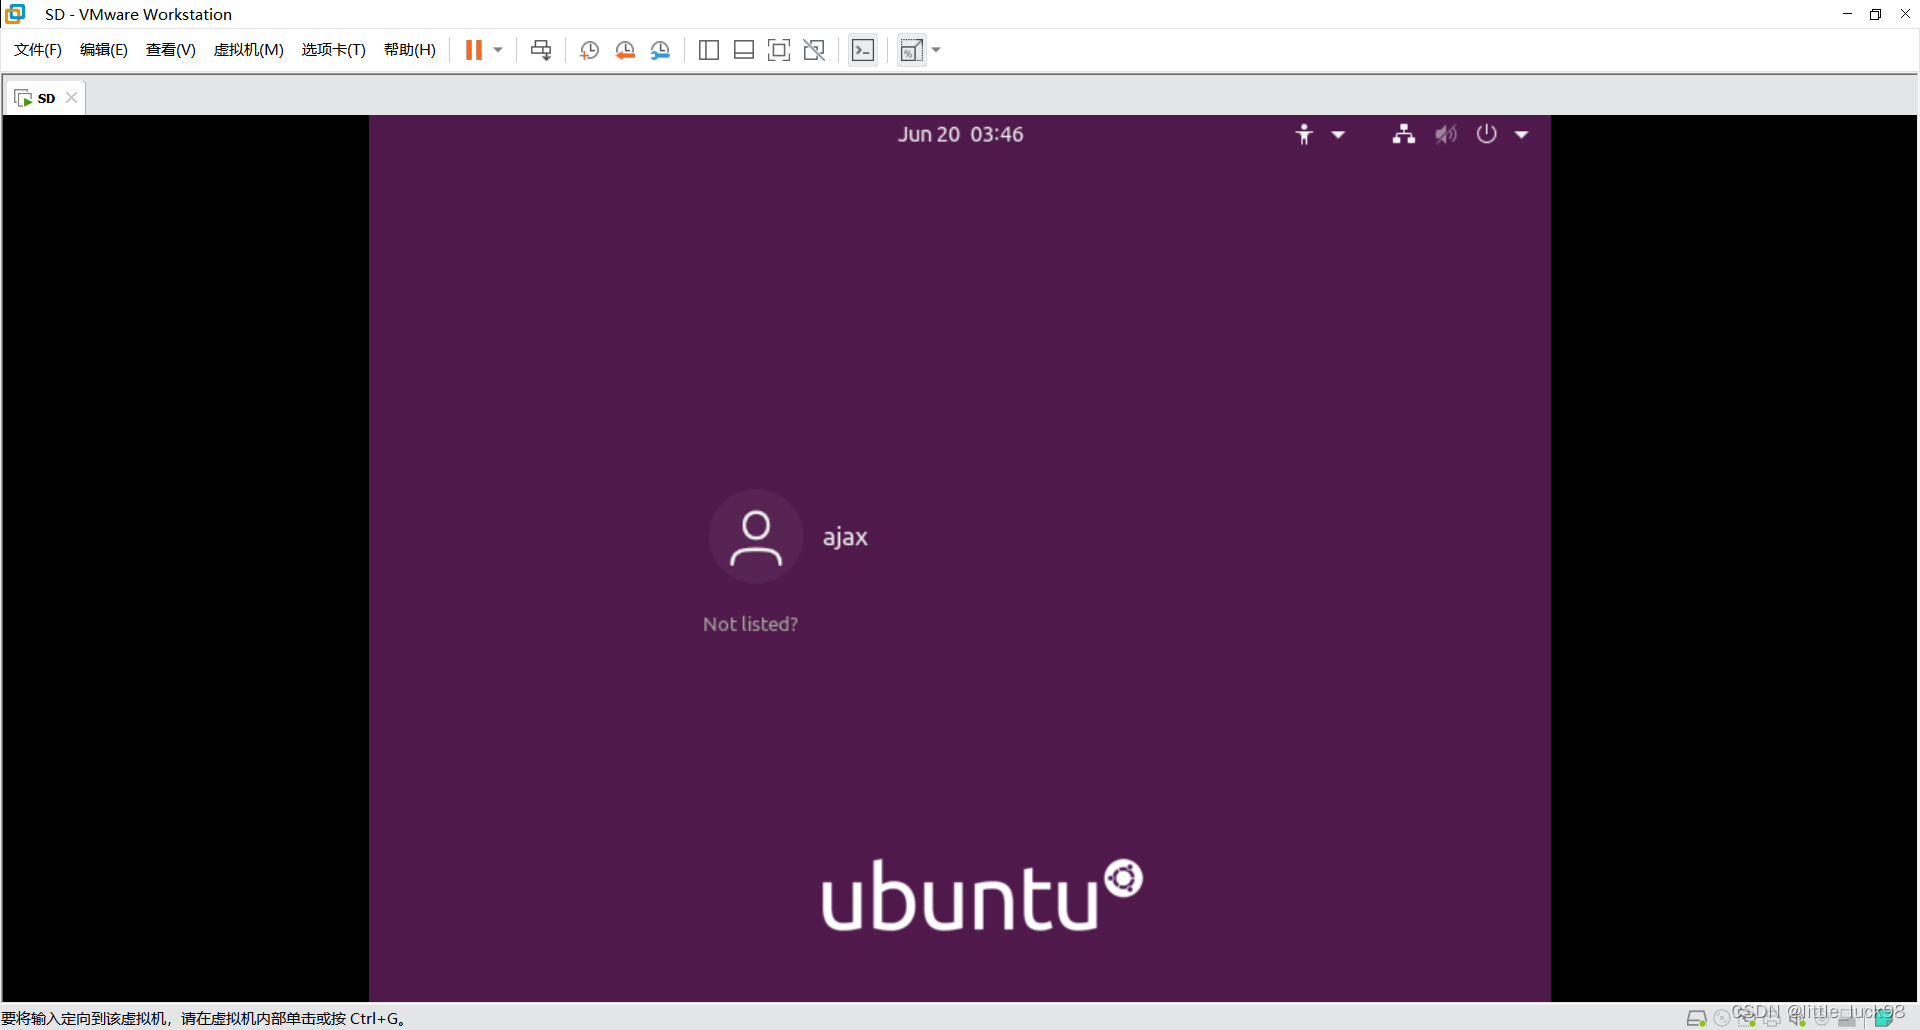Toggle the thumbnail bar view
Screen dimensions: 1920x1030
[x=744, y=50]
